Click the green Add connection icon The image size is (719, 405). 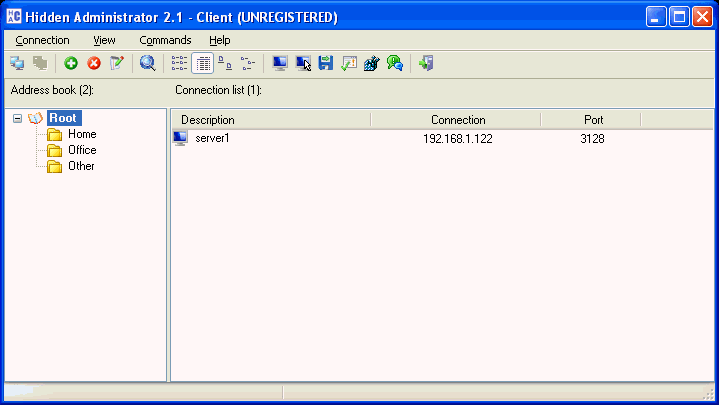point(71,64)
